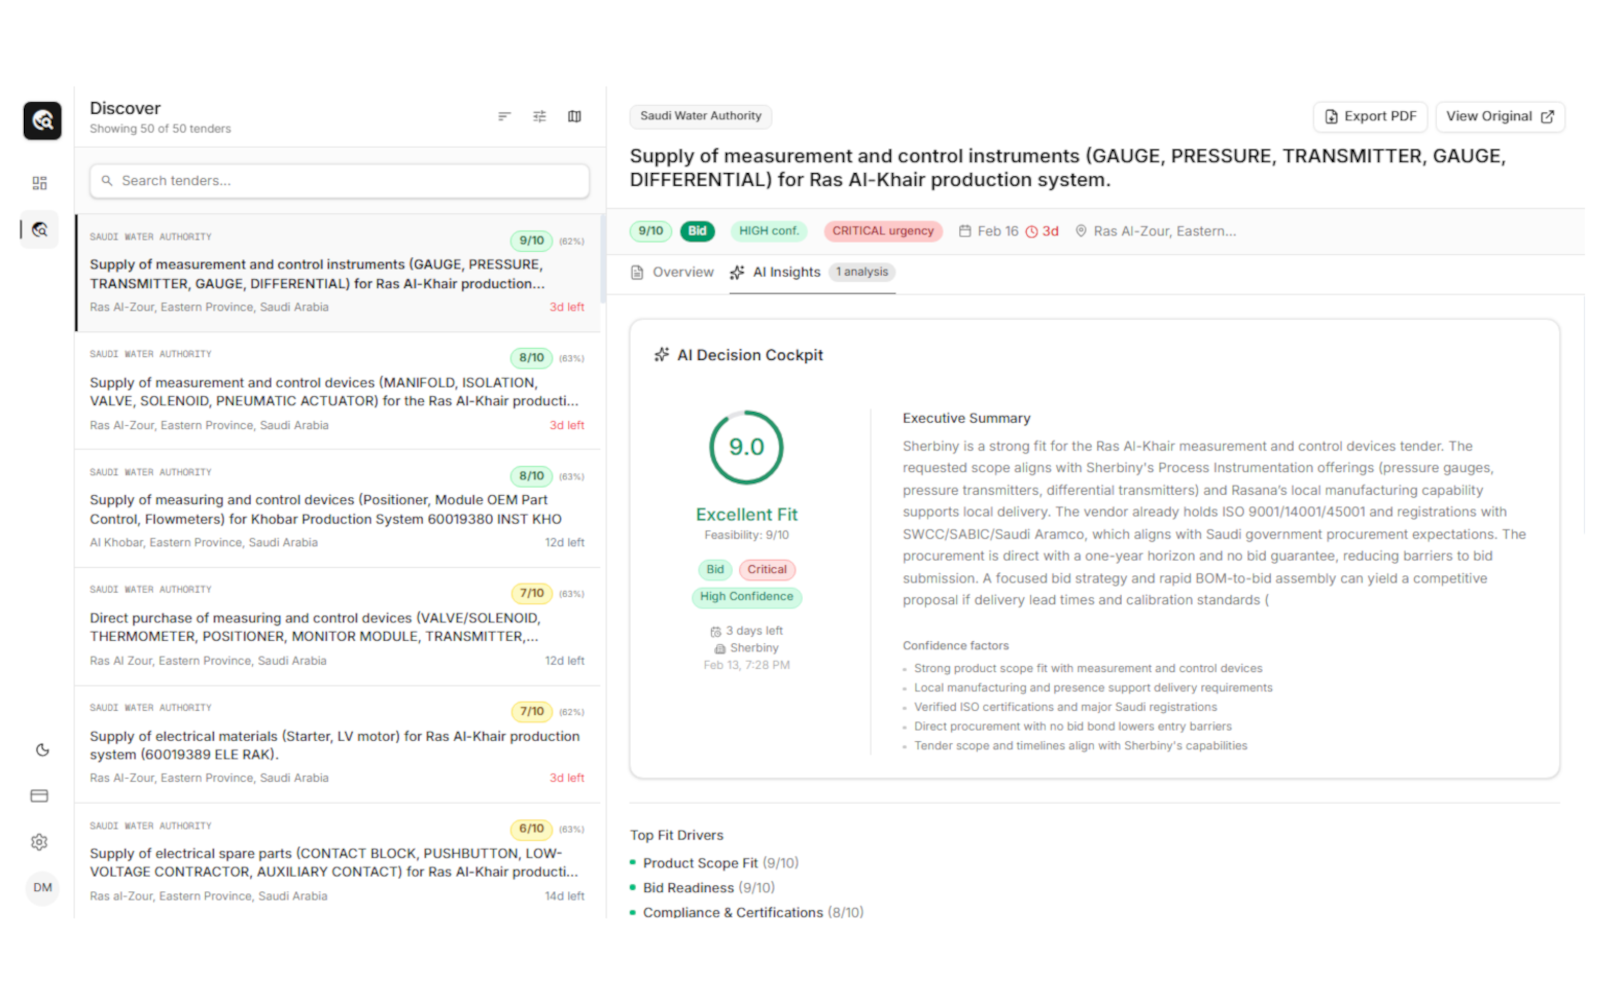1600x1000 pixels.
Task: Select the Discover magnifier icon in sidebar
Action: [39, 229]
